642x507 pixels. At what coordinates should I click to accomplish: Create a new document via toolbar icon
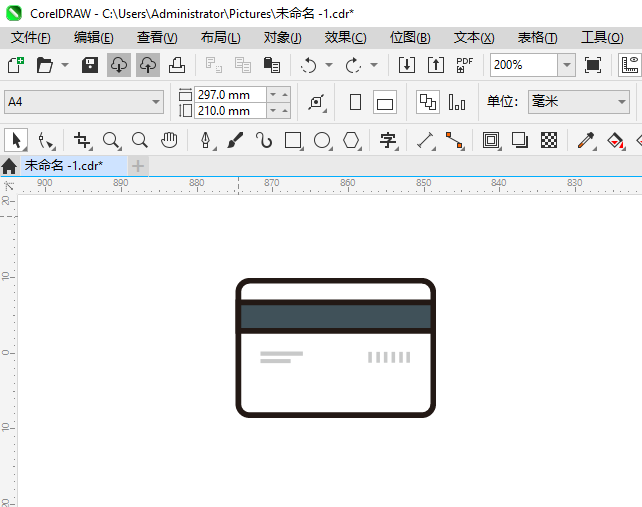coord(16,65)
